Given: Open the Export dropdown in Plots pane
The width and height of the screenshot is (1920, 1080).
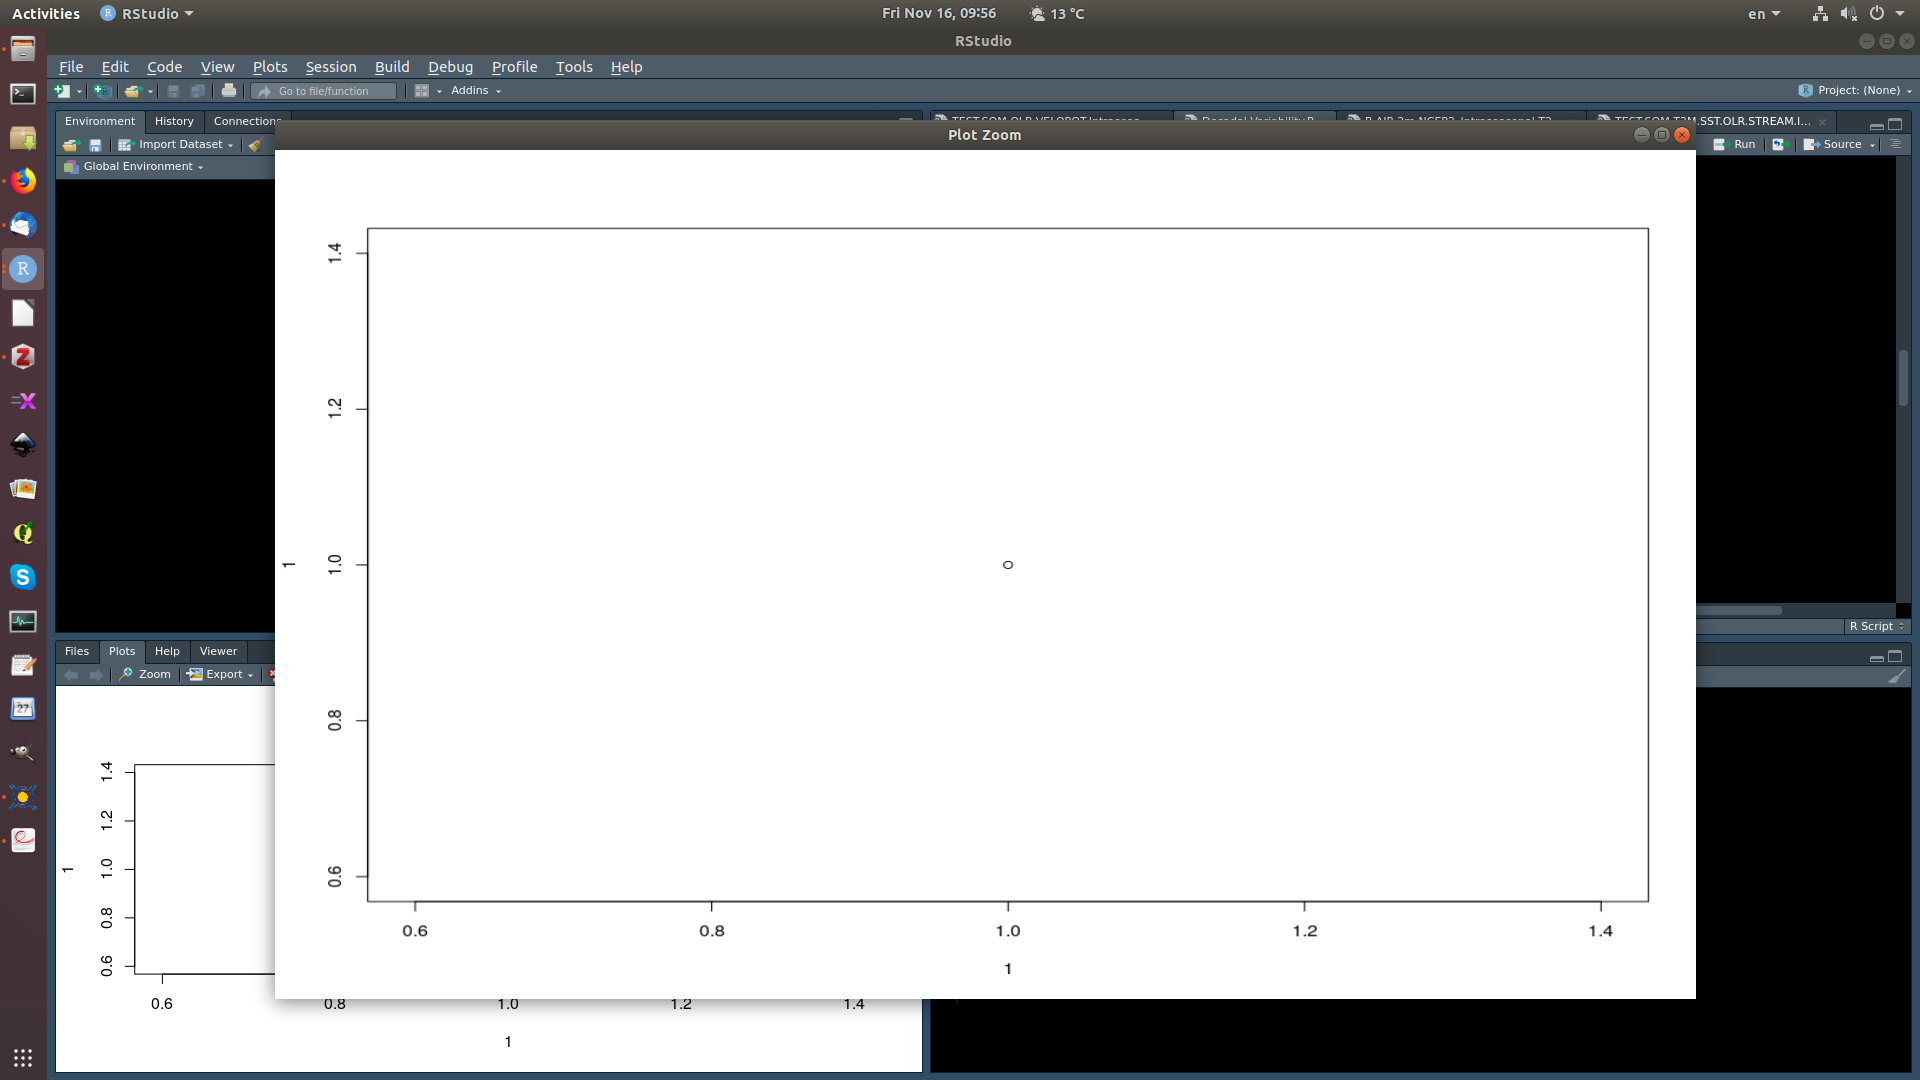Looking at the screenshot, I should (x=220, y=674).
